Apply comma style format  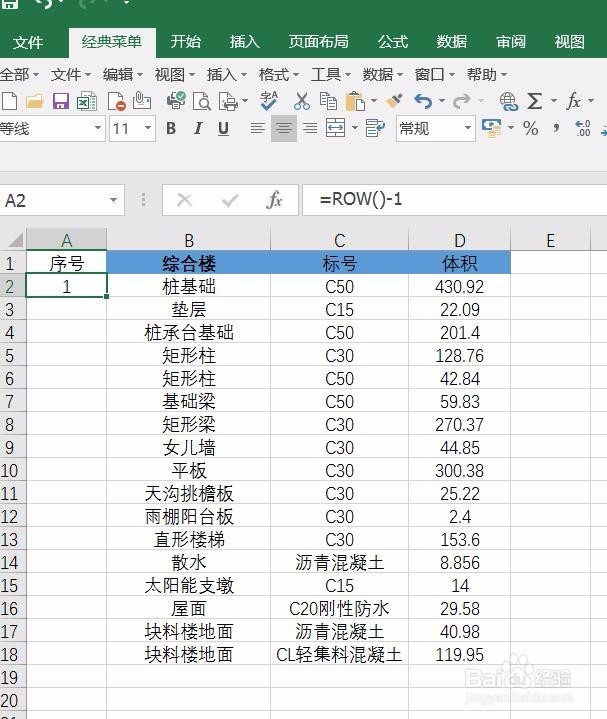click(556, 127)
